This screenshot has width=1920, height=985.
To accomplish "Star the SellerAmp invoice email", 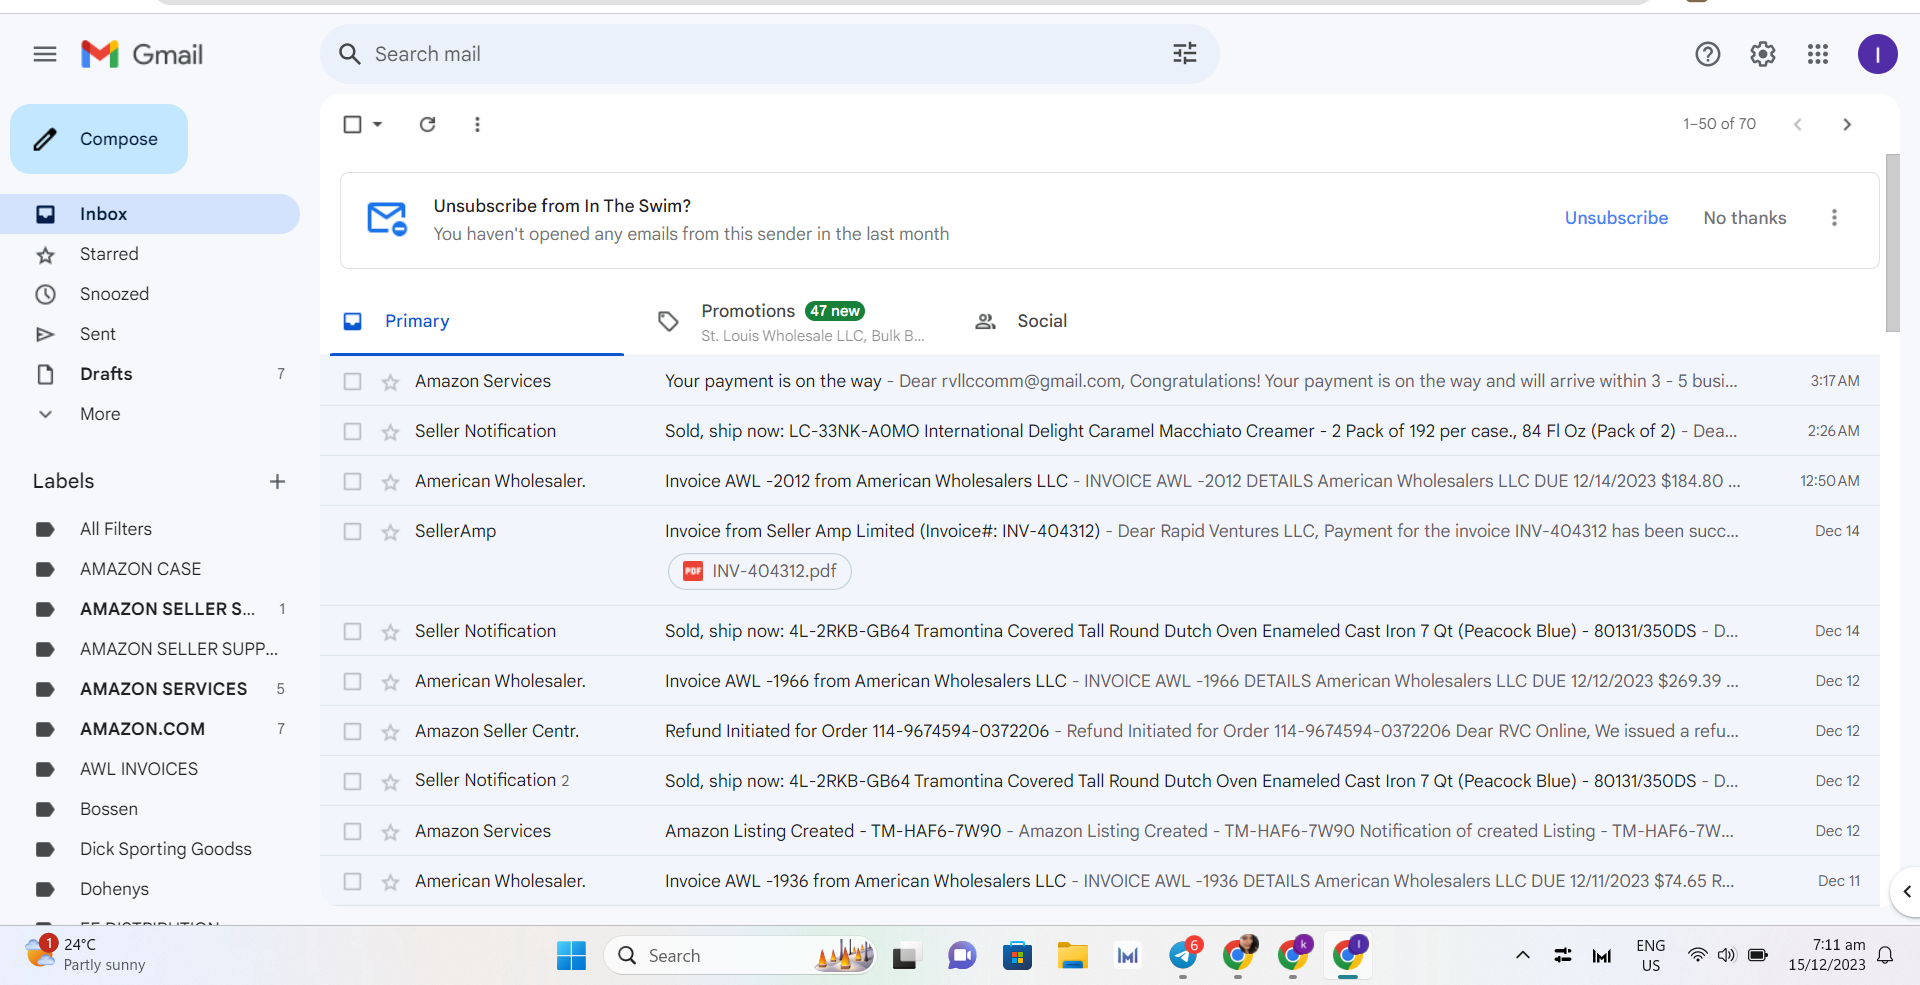I will pyautogui.click(x=391, y=532).
